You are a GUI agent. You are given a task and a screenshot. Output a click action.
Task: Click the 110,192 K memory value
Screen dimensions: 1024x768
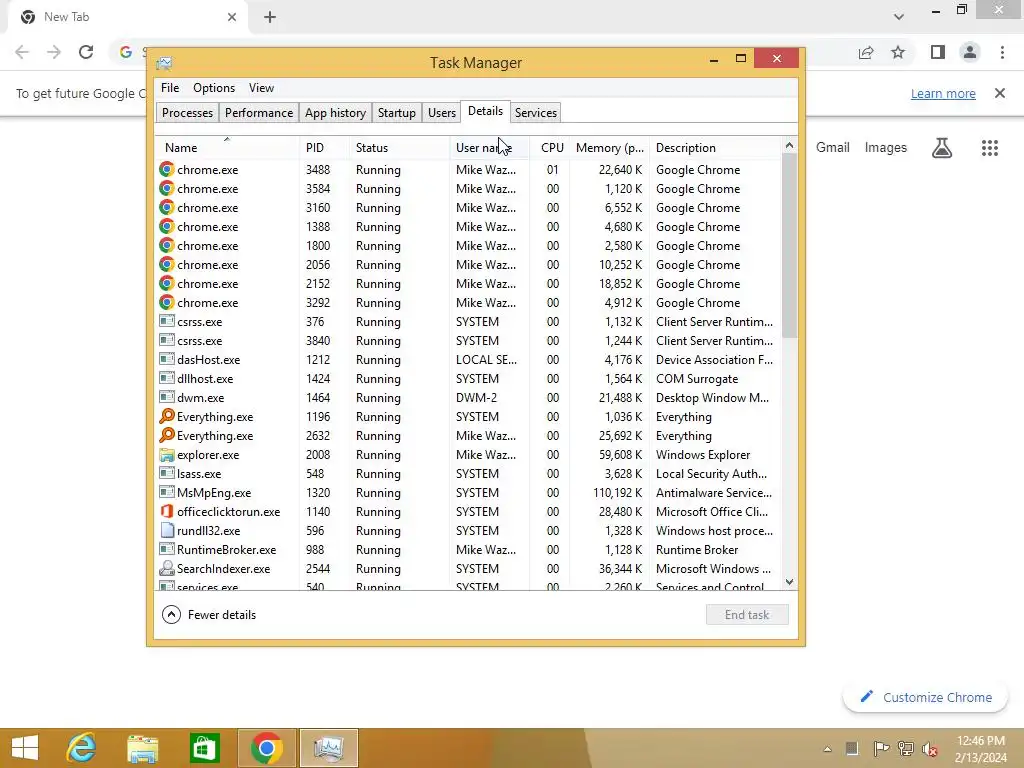click(x=617, y=492)
